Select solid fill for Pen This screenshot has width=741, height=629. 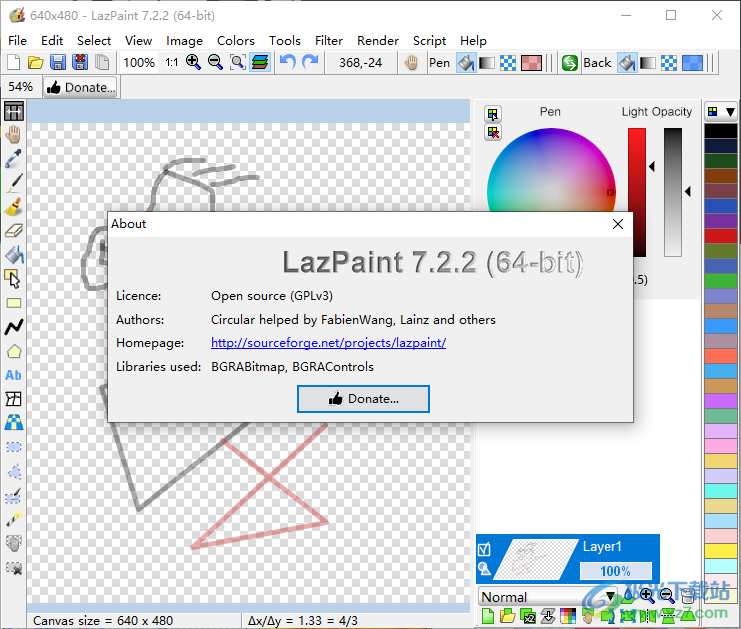click(465, 63)
